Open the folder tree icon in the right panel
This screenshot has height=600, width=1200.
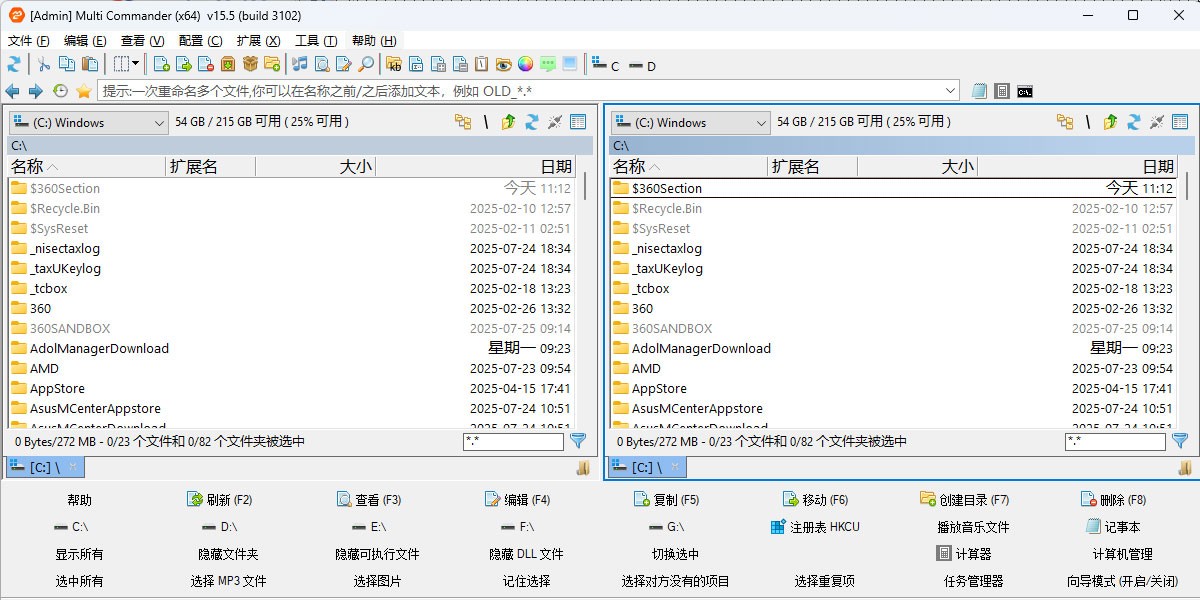(1065, 121)
